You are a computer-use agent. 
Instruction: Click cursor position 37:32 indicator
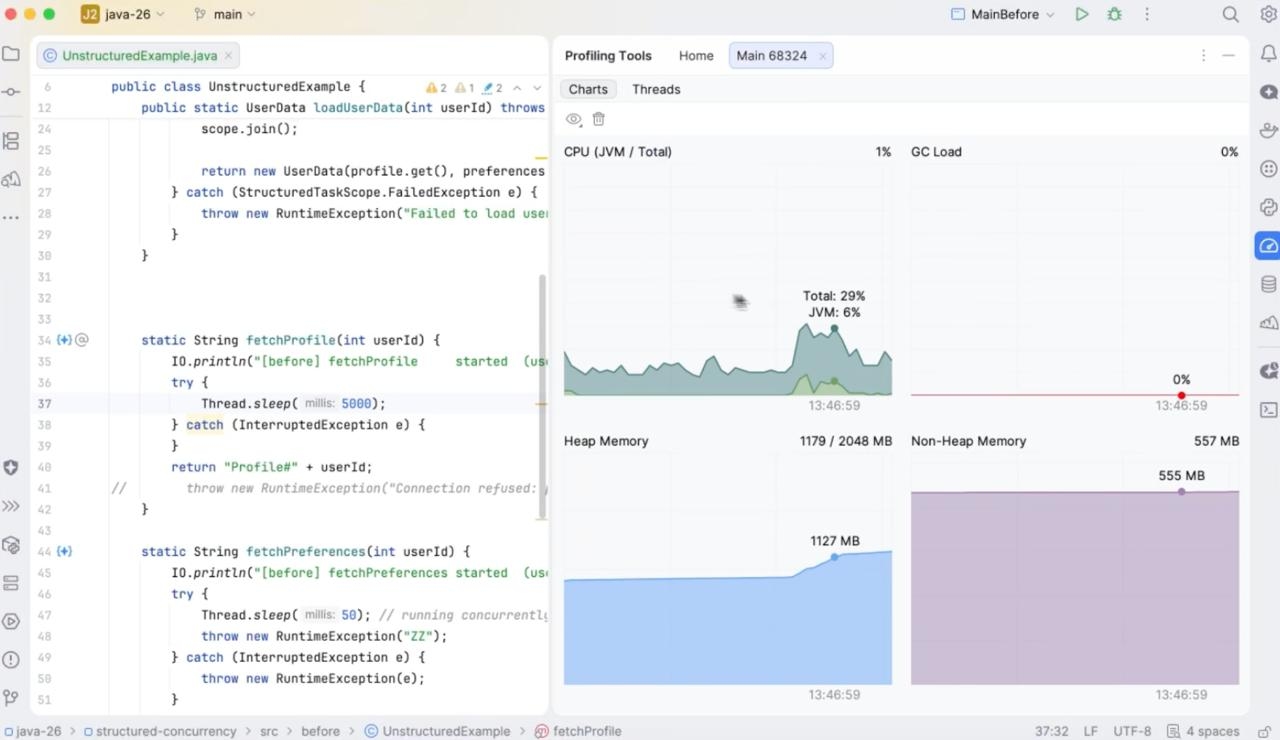pos(1052,731)
